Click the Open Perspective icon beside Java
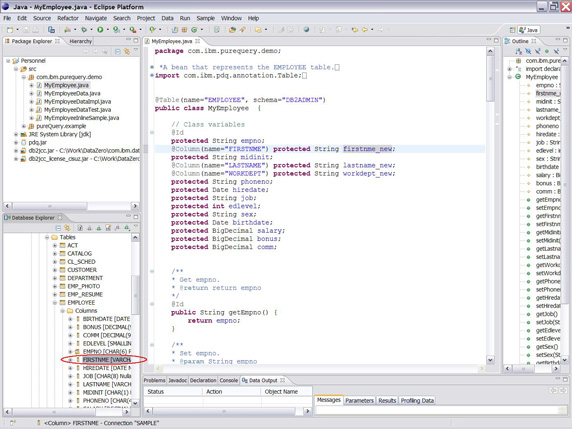The width and height of the screenshot is (572, 429). (512, 30)
